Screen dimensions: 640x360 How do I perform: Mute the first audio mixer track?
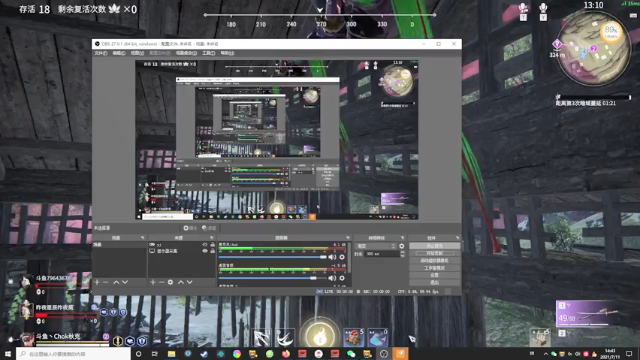point(332,257)
